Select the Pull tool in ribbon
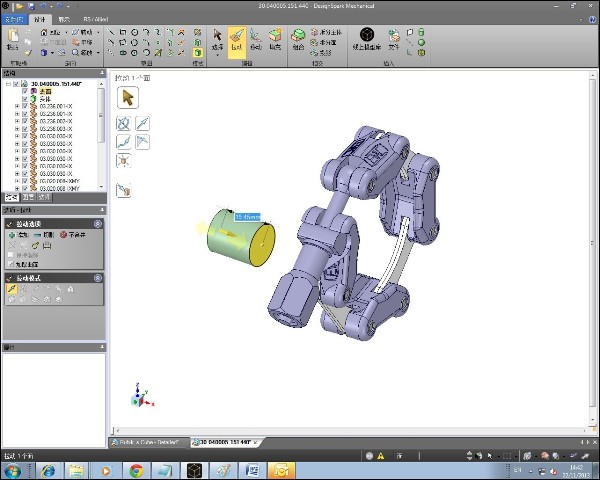 (237, 41)
